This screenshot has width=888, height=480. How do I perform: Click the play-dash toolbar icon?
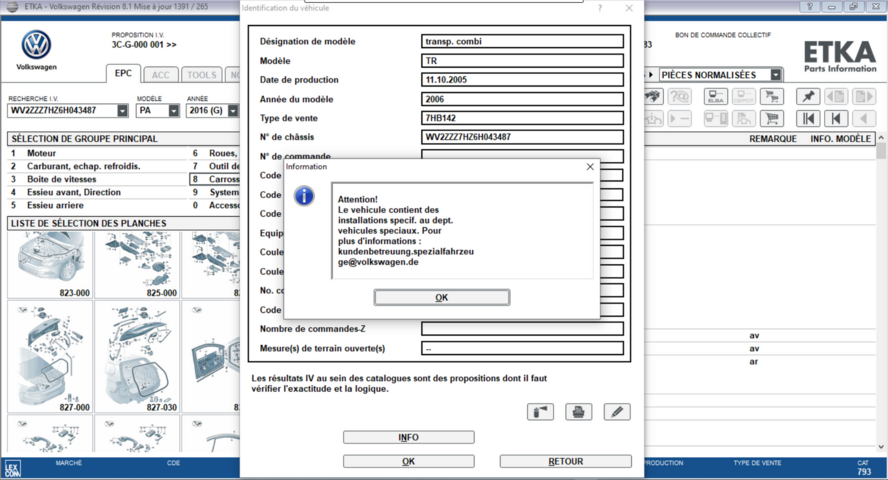click(679, 118)
